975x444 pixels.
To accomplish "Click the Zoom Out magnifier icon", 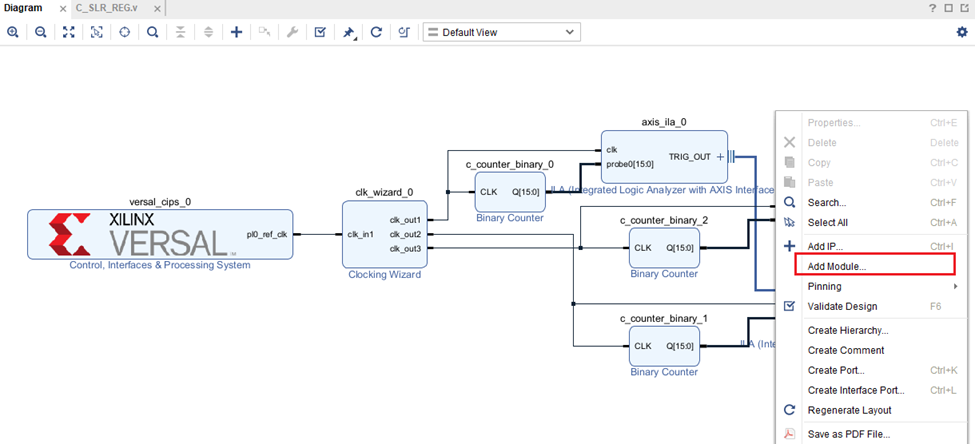I will click(x=41, y=32).
